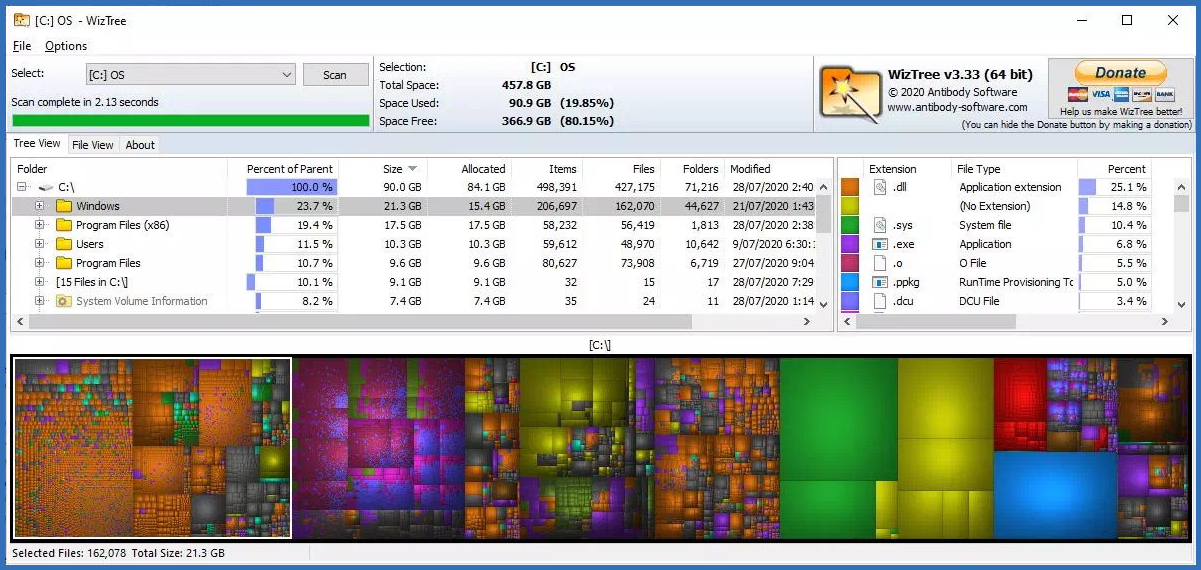
Task: Sort by the Allocated column header
Action: (x=468, y=169)
